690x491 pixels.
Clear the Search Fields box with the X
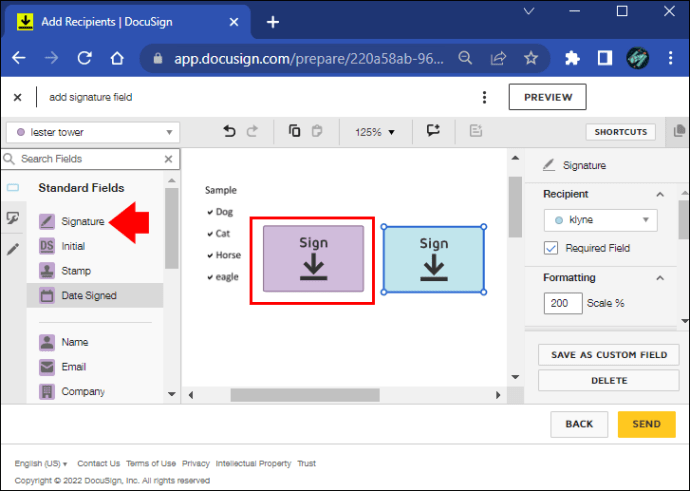pos(169,159)
